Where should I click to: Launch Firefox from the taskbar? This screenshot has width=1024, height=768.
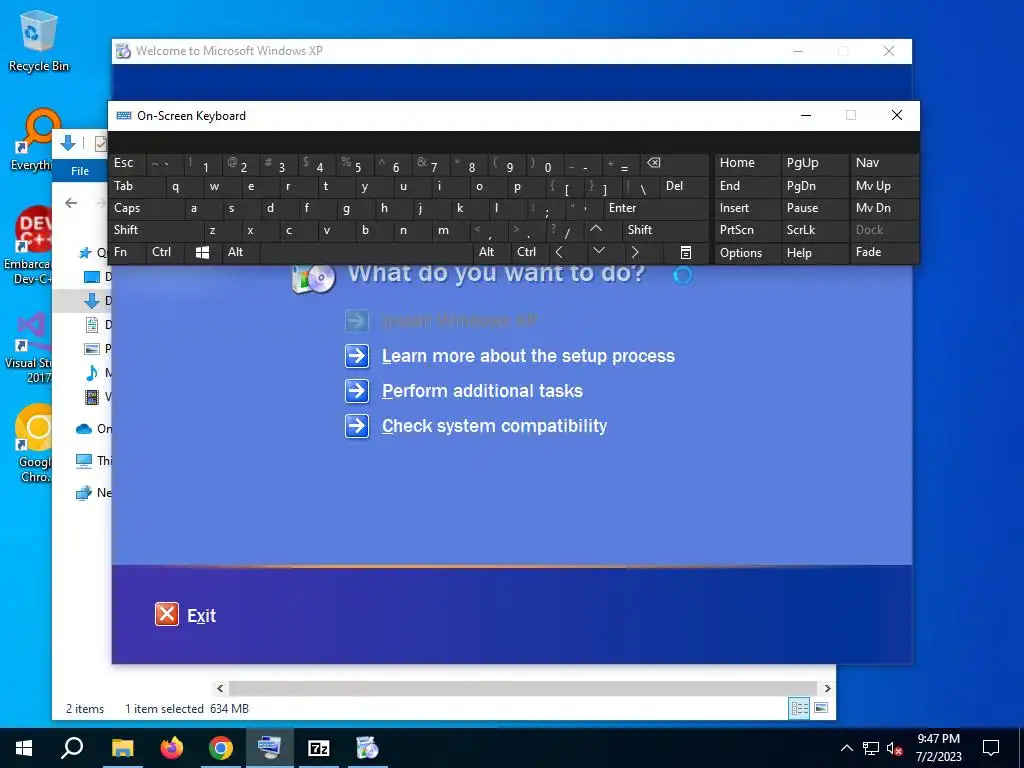click(172, 748)
